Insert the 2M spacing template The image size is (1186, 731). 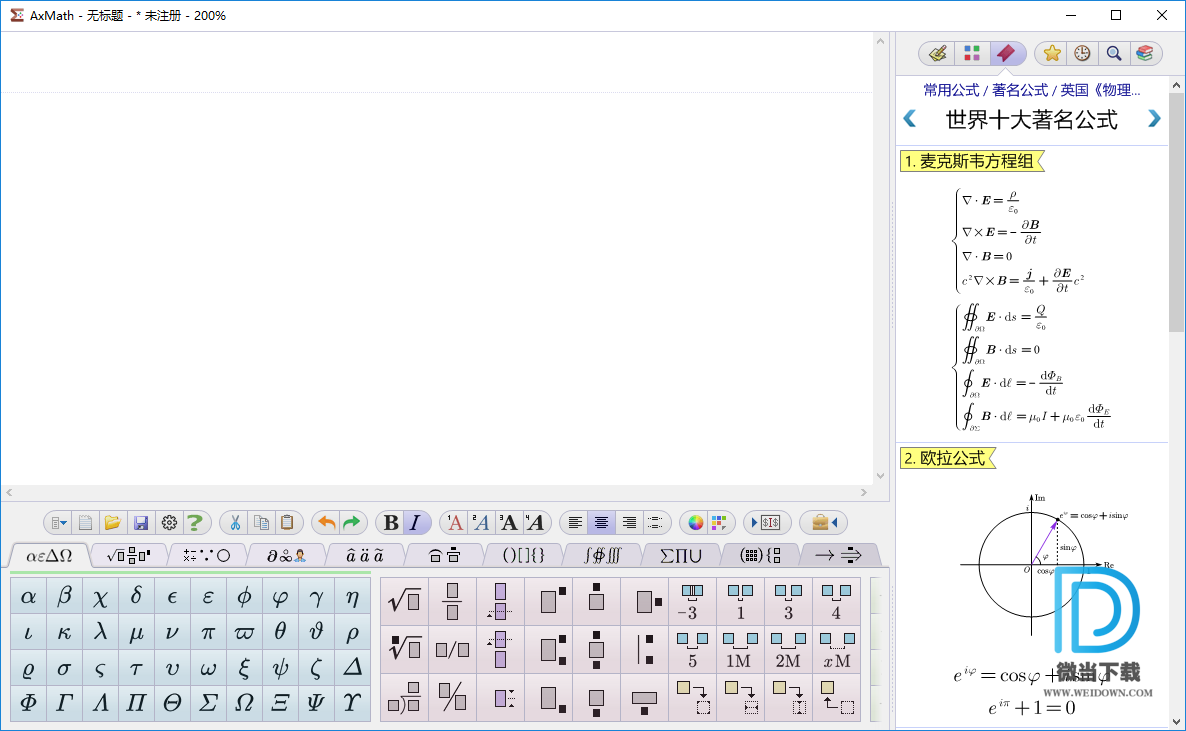(x=787, y=649)
